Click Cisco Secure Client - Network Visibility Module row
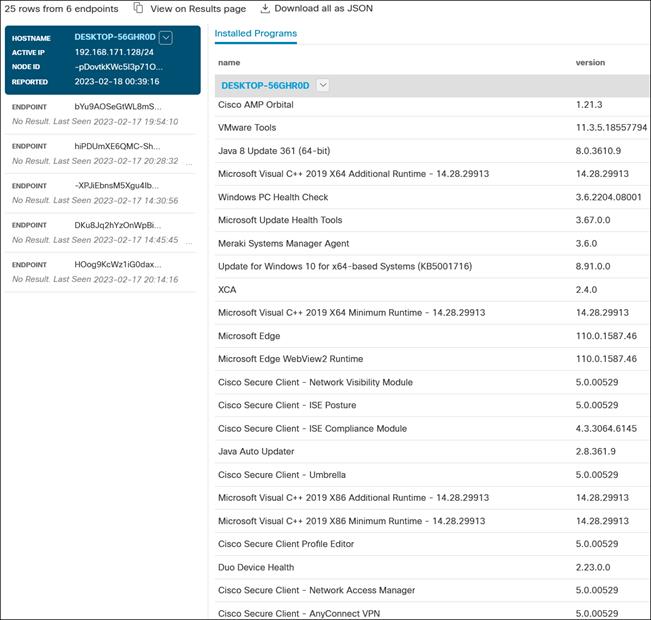651x620 pixels. (x=432, y=382)
